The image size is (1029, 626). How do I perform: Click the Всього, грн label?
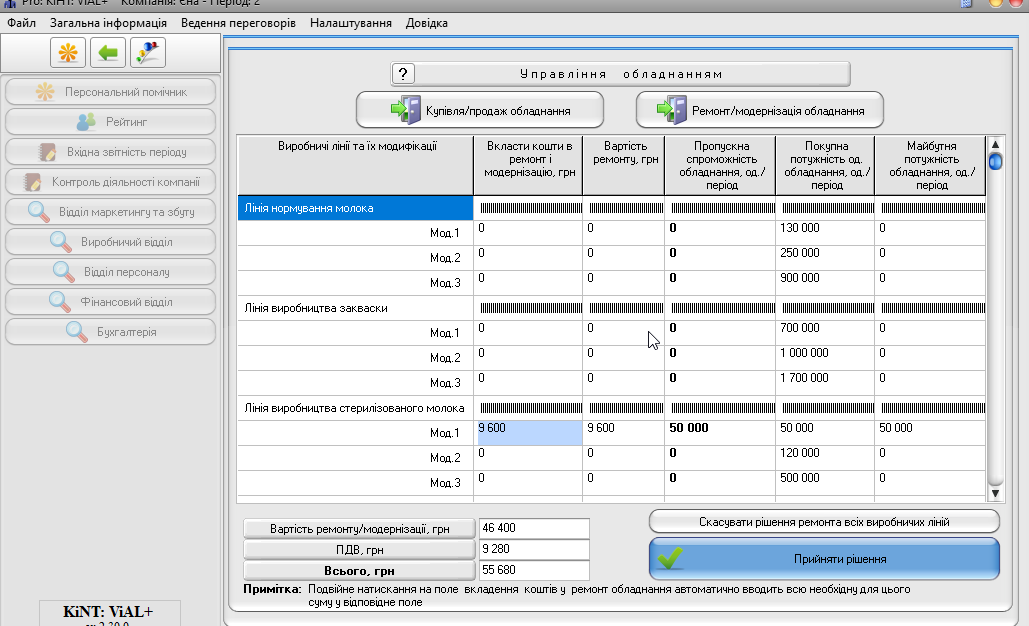[x=359, y=571]
